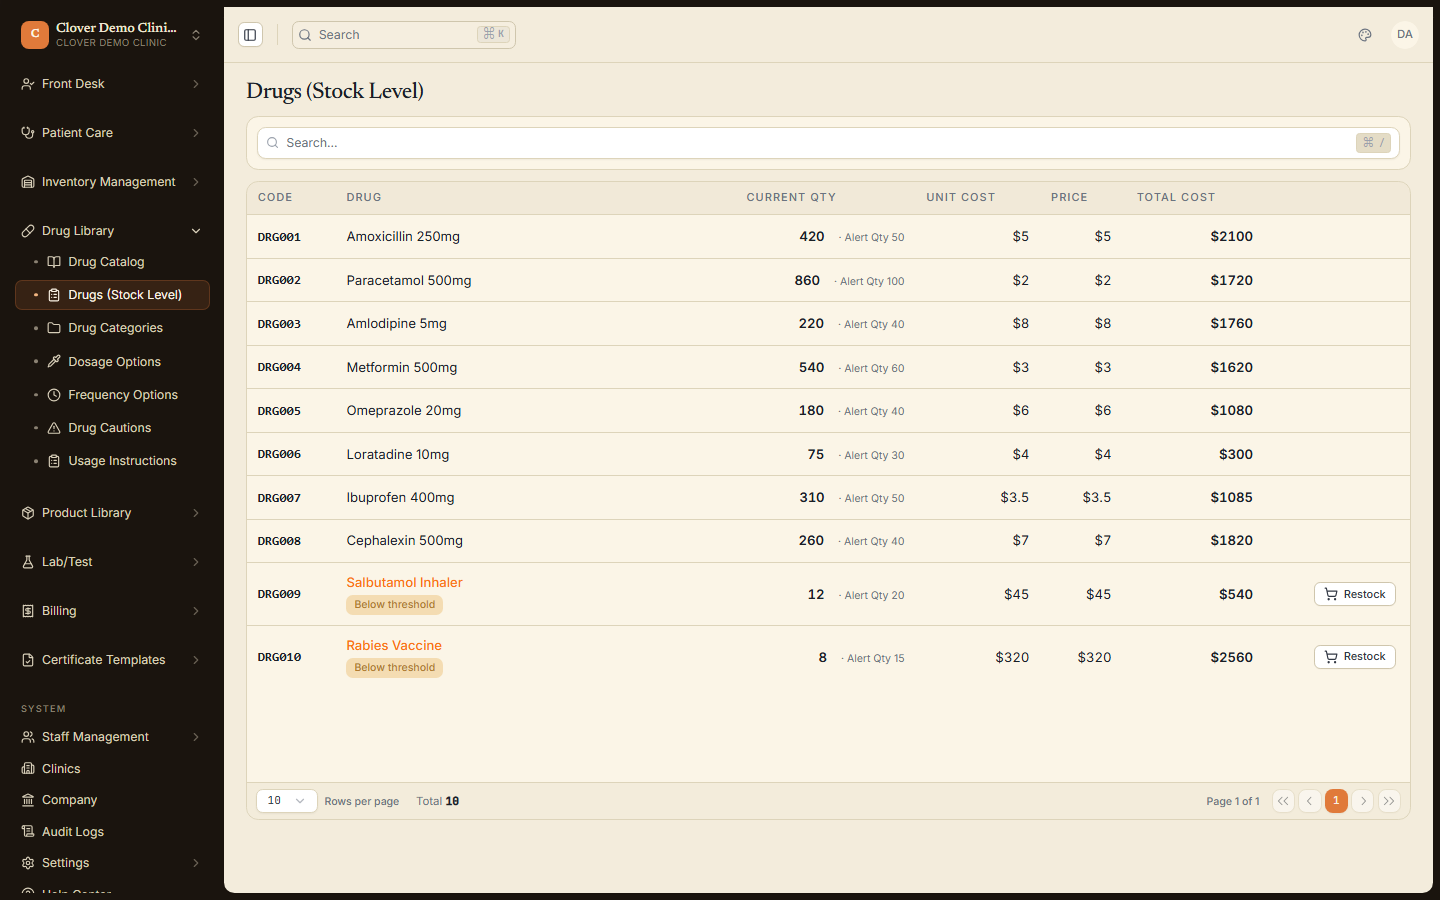The width and height of the screenshot is (1440, 900).
Task: Click the Amoxicillin 250mg row name
Action: pyautogui.click(x=403, y=237)
